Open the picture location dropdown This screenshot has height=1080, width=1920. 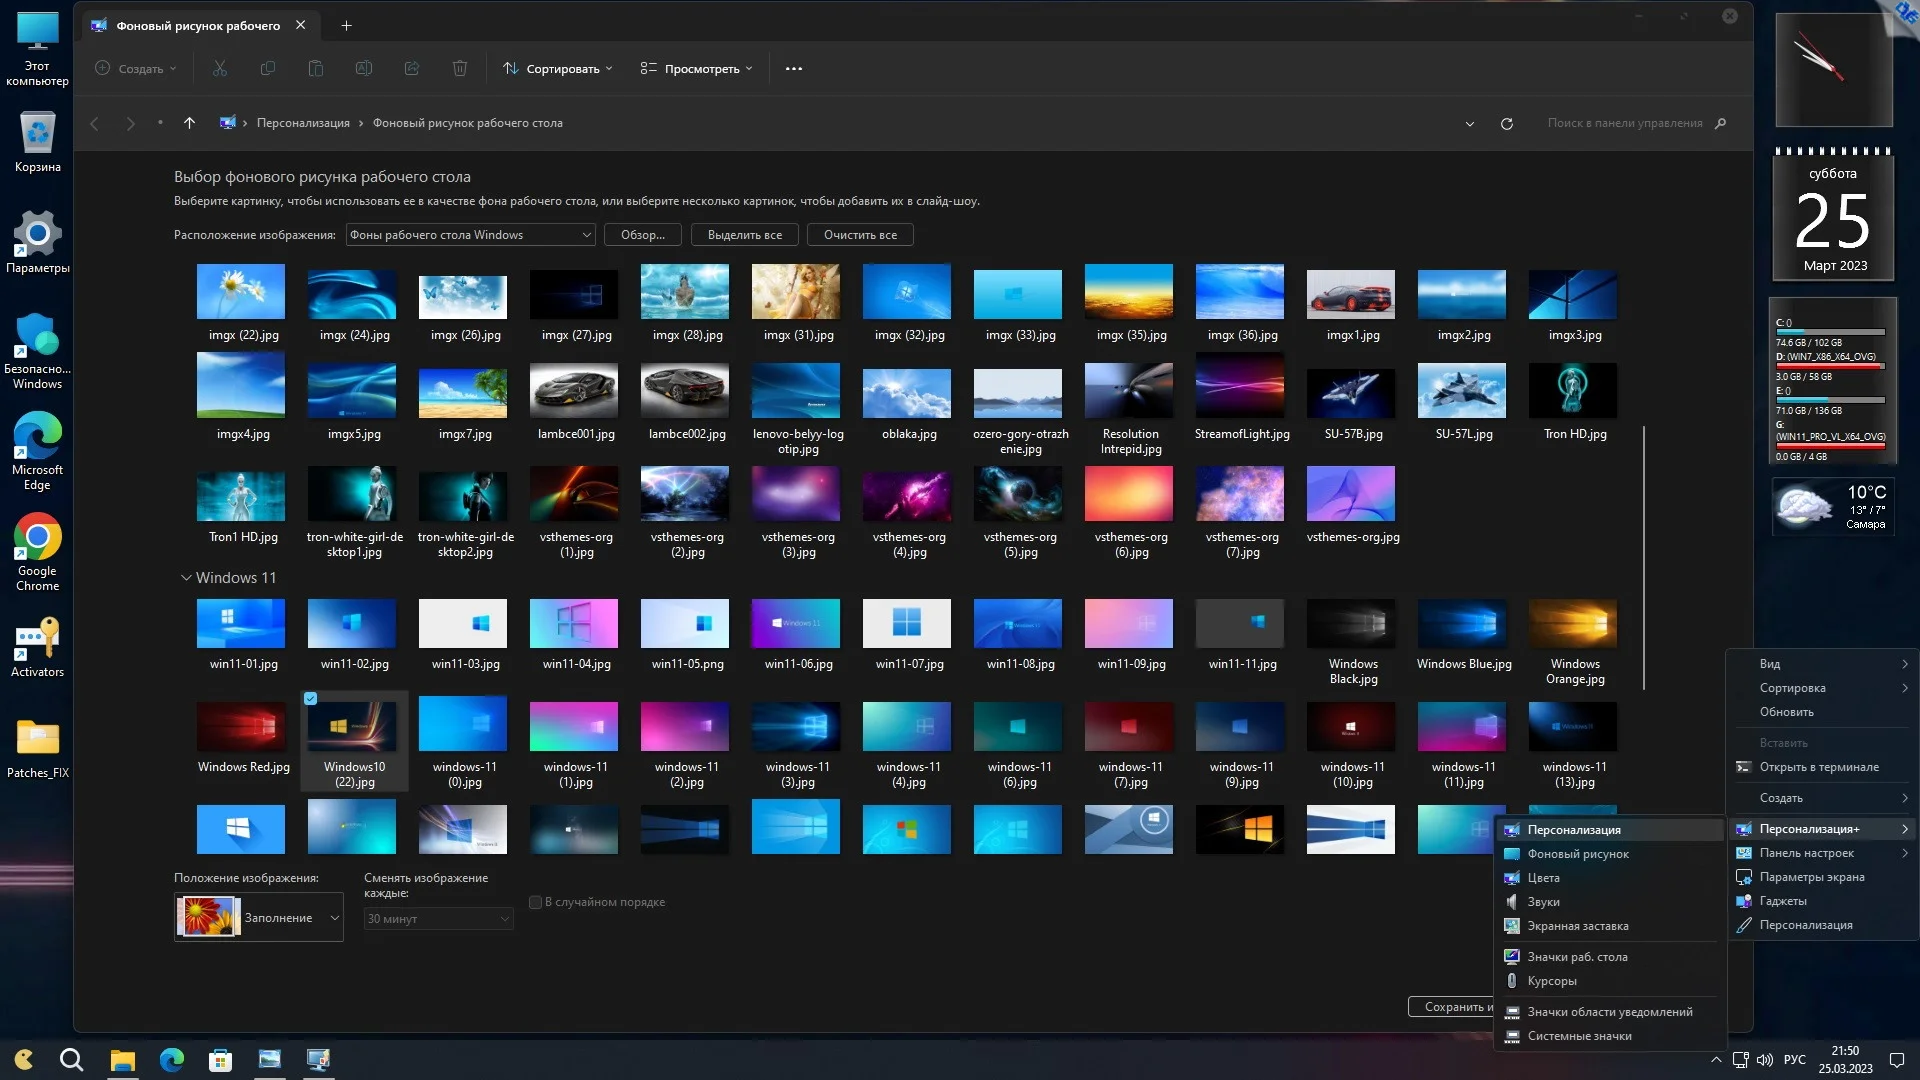click(x=470, y=235)
